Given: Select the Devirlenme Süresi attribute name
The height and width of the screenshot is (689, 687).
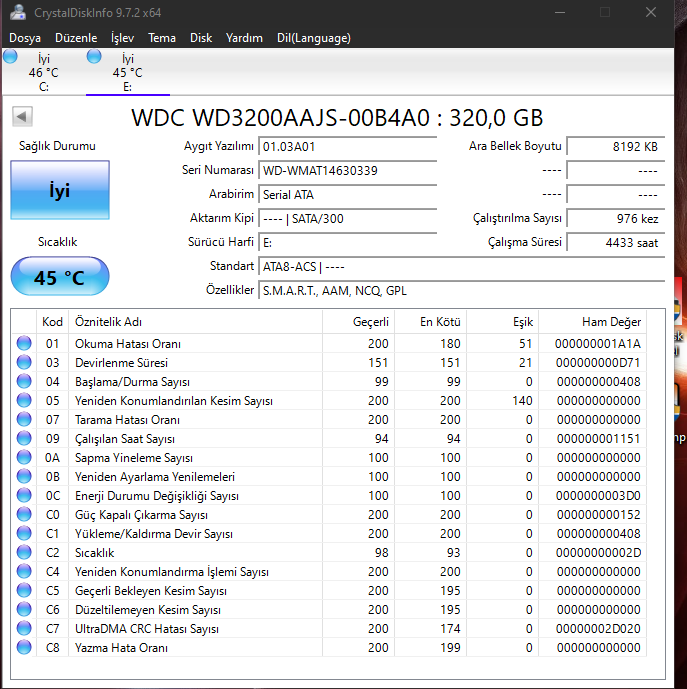Looking at the screenshot, I should coord(121,363).
